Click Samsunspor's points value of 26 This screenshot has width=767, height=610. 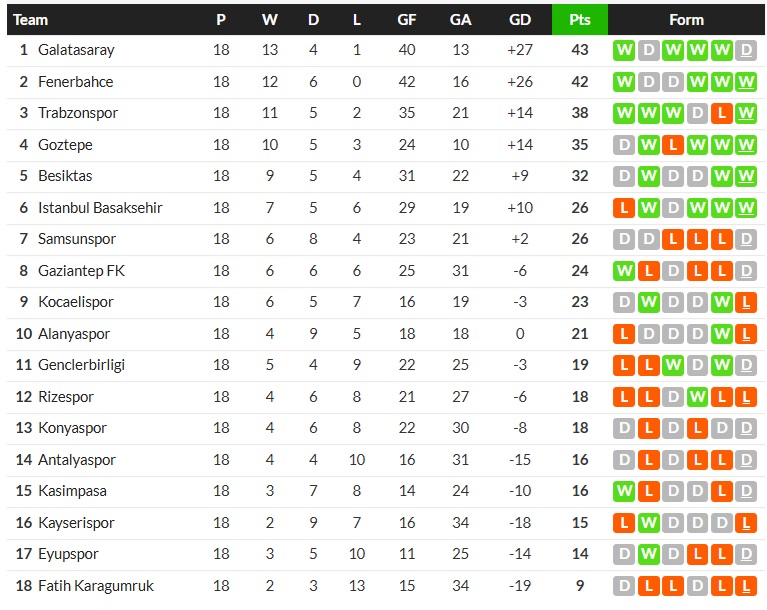pos(580,239)
